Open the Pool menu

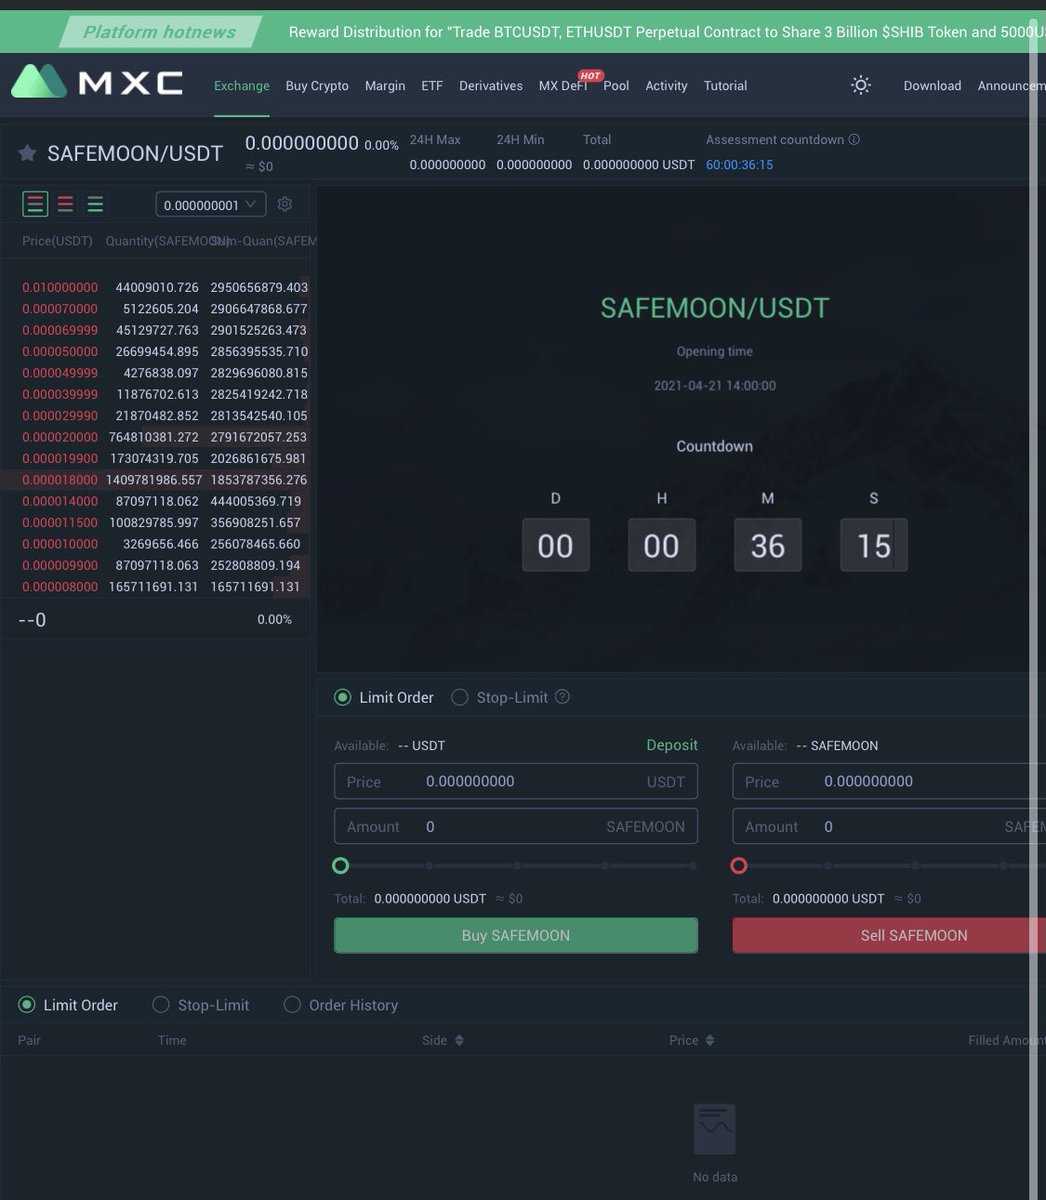tap(617, 86)
